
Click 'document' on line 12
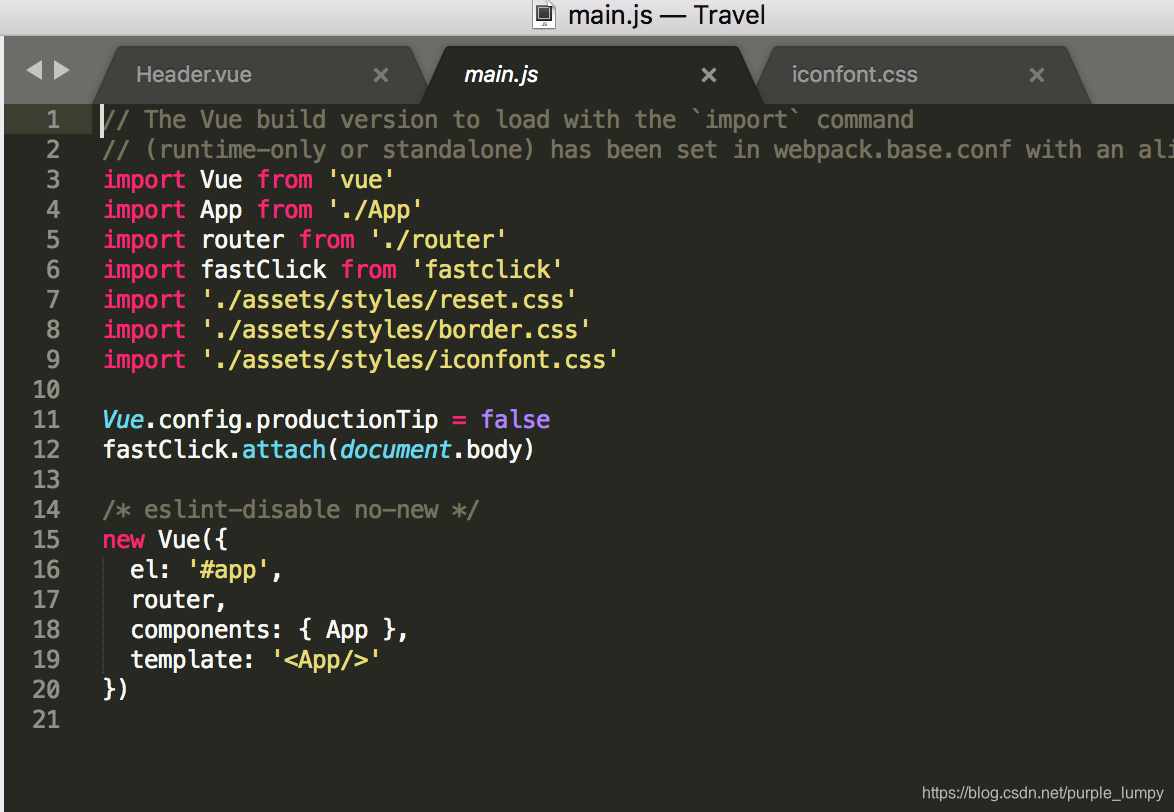click(x=395, y=449)
